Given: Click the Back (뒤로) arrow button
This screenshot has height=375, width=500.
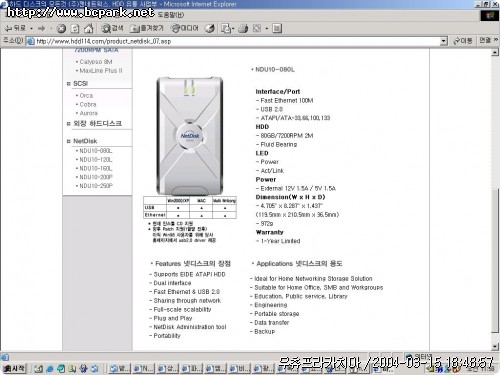Looking at the screenshot, I should tap(15, 28).
